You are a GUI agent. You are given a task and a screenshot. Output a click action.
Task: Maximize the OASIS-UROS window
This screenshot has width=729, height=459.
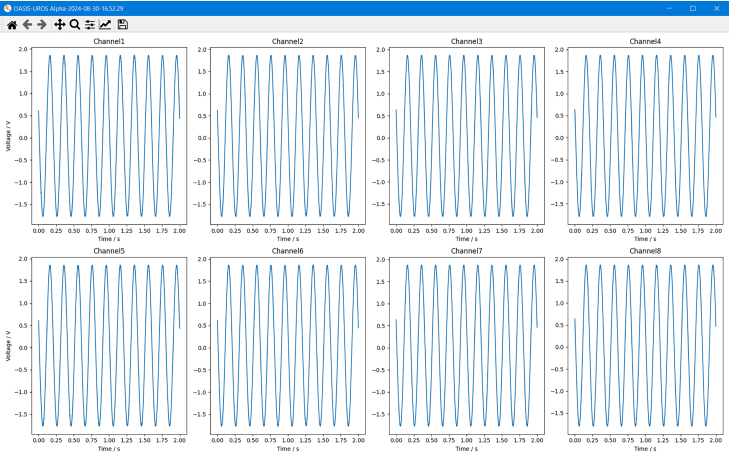(x=693, y=8)
